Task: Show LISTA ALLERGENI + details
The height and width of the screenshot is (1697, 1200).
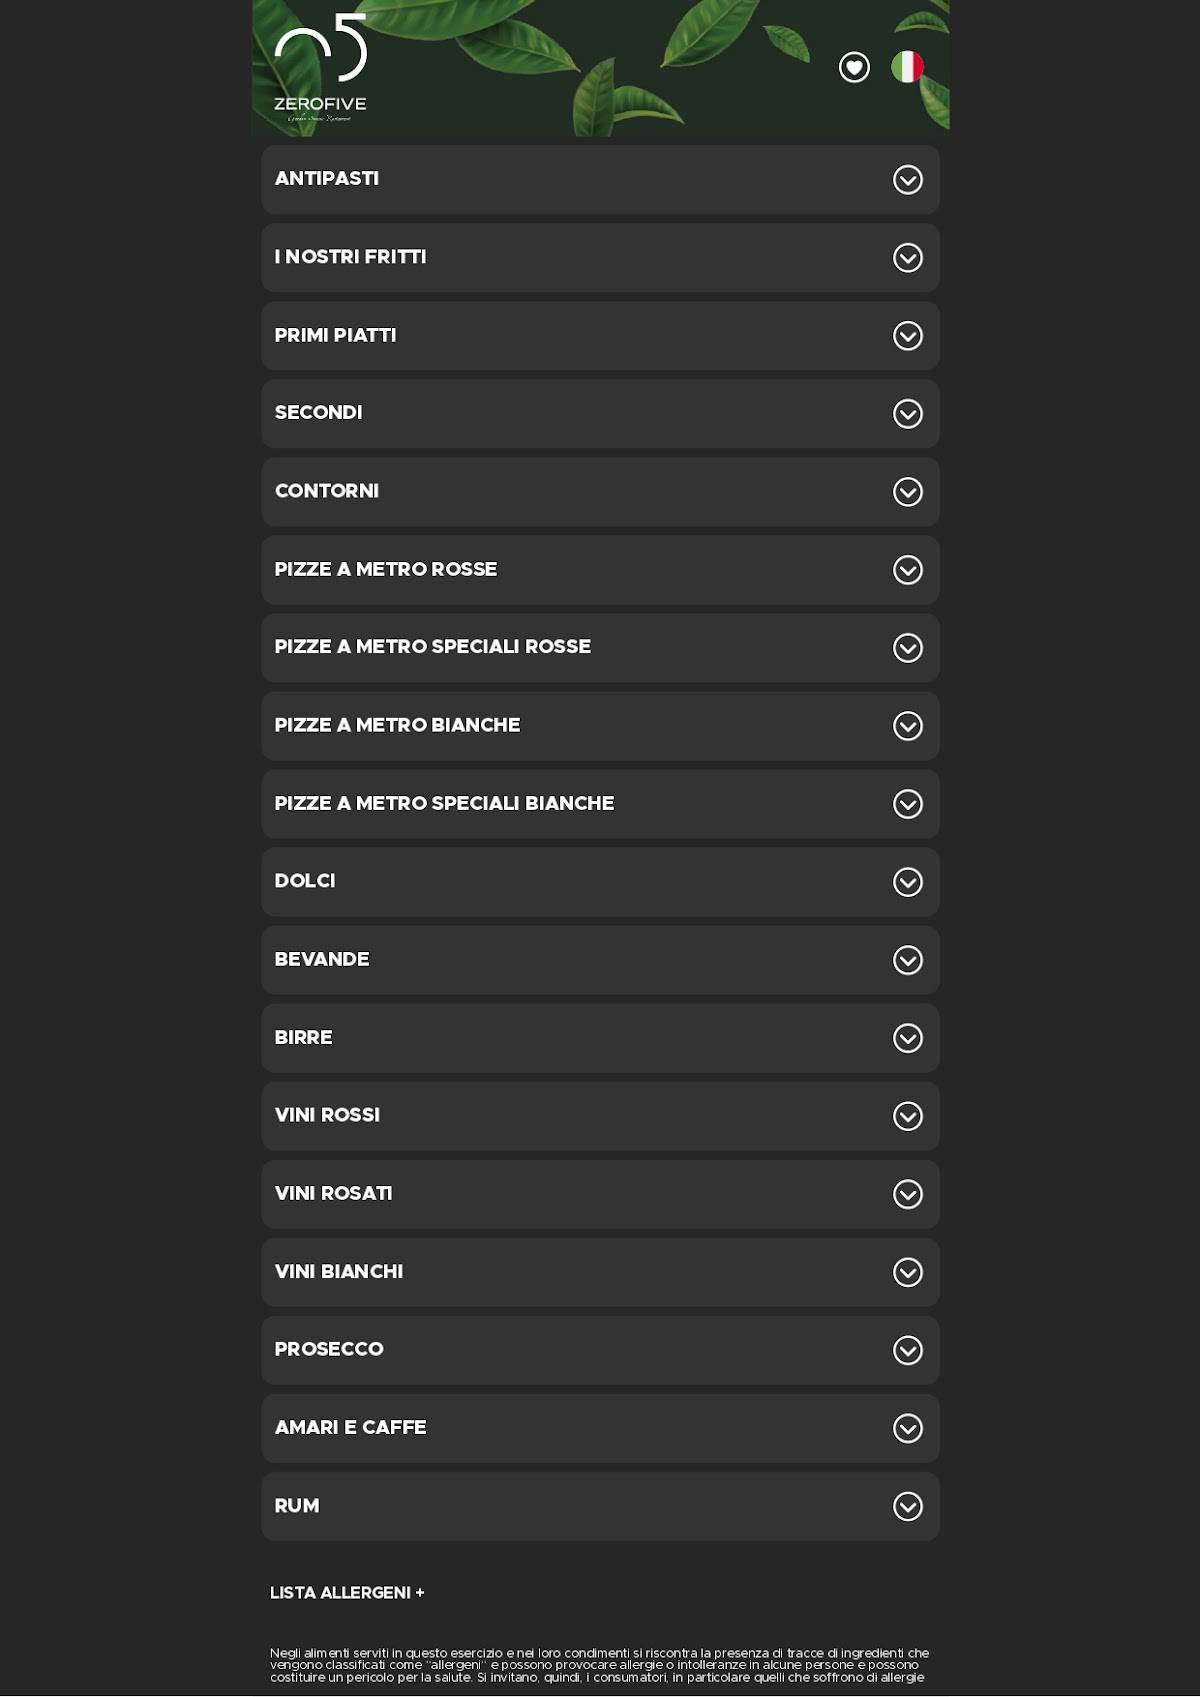Action: point(347,1592)
